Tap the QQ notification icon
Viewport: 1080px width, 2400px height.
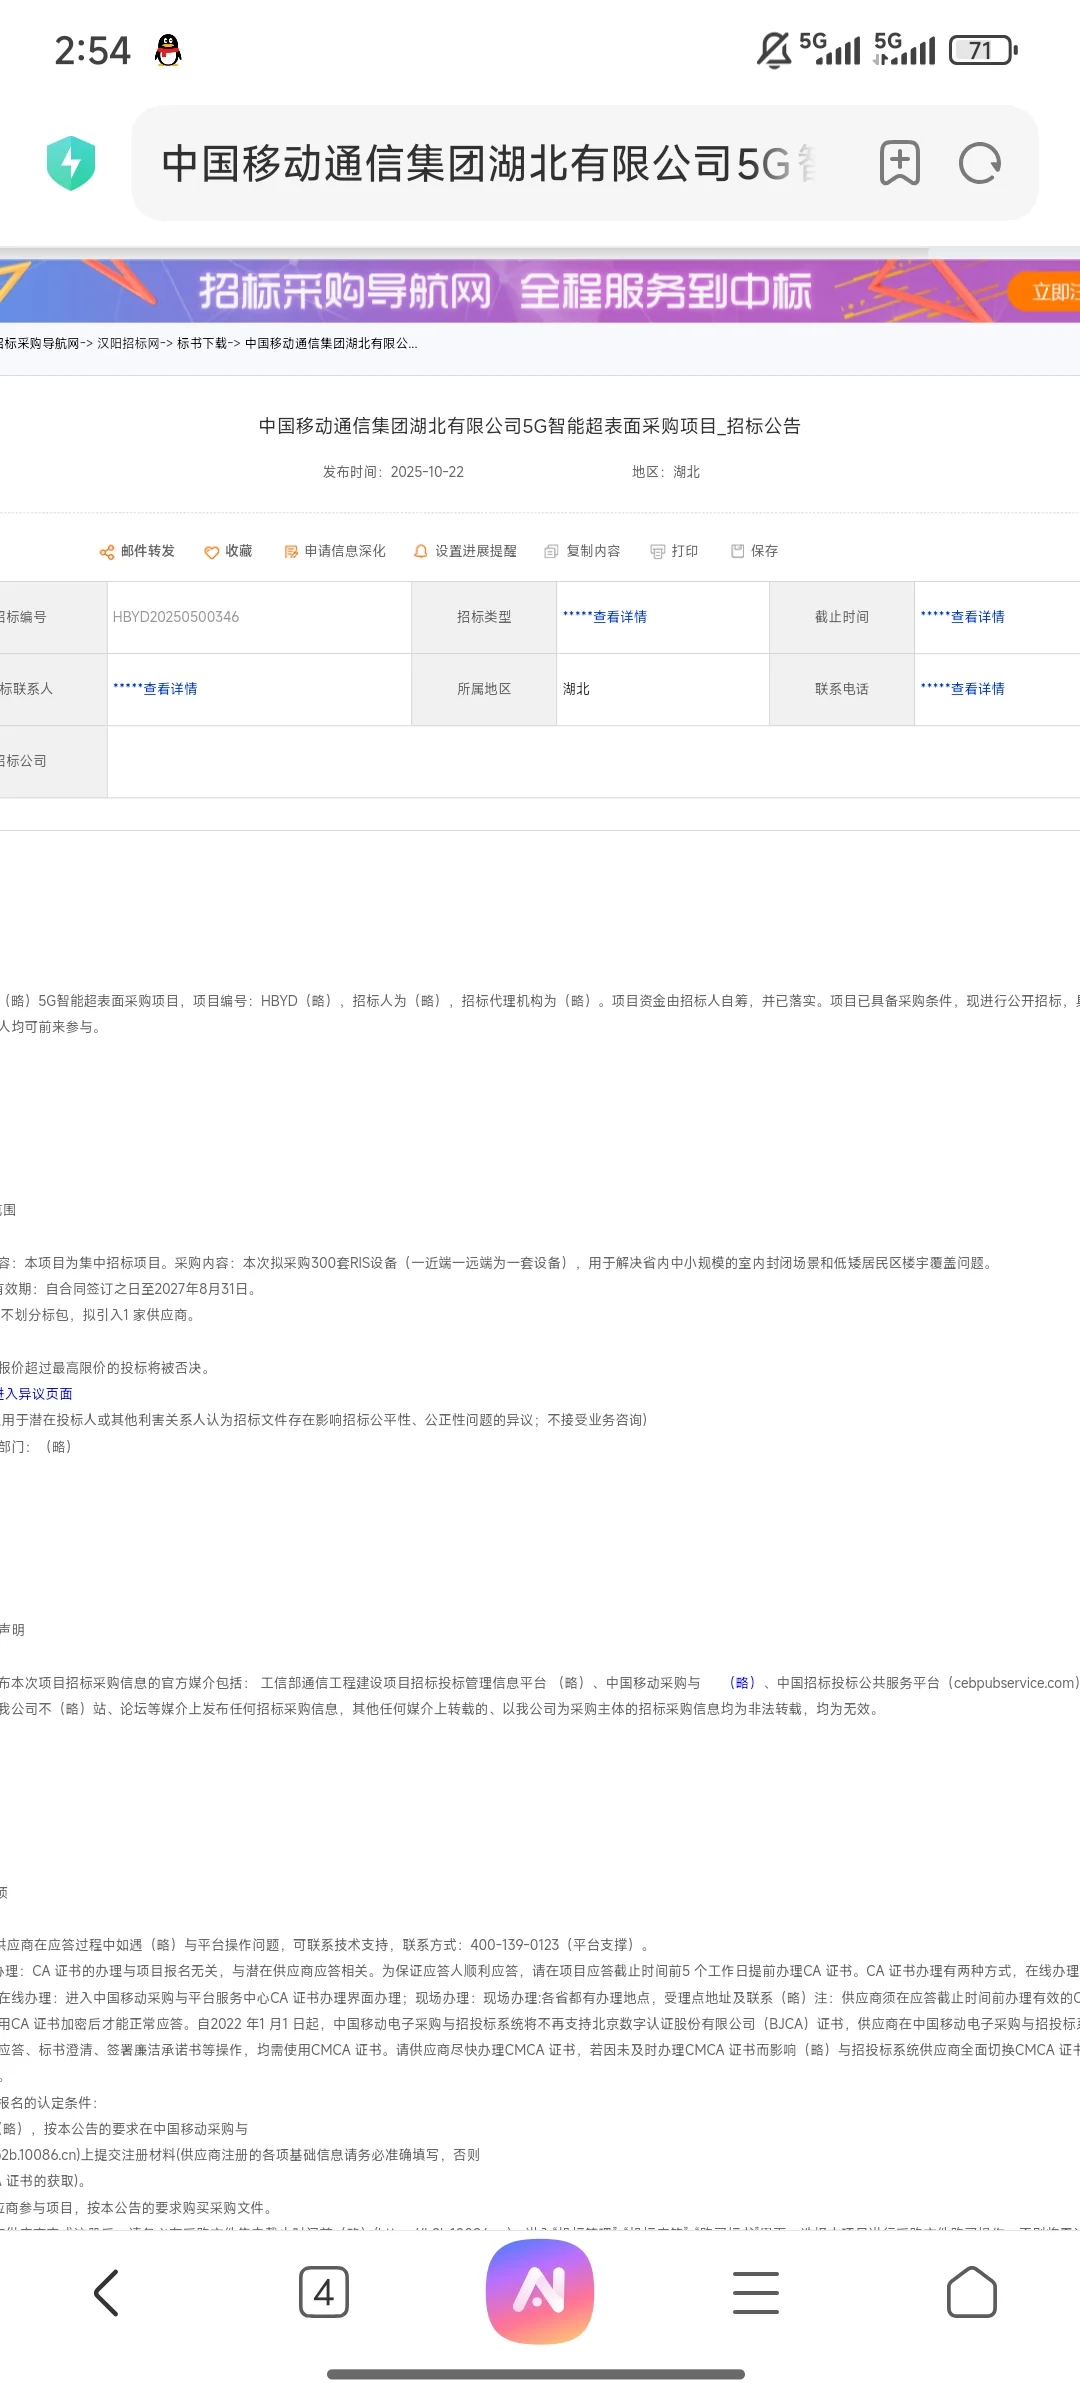[168, 50]
